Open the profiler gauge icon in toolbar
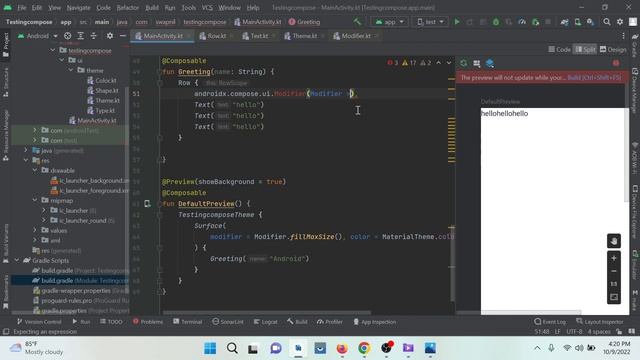Screen dimensions: 640x360 522,22
